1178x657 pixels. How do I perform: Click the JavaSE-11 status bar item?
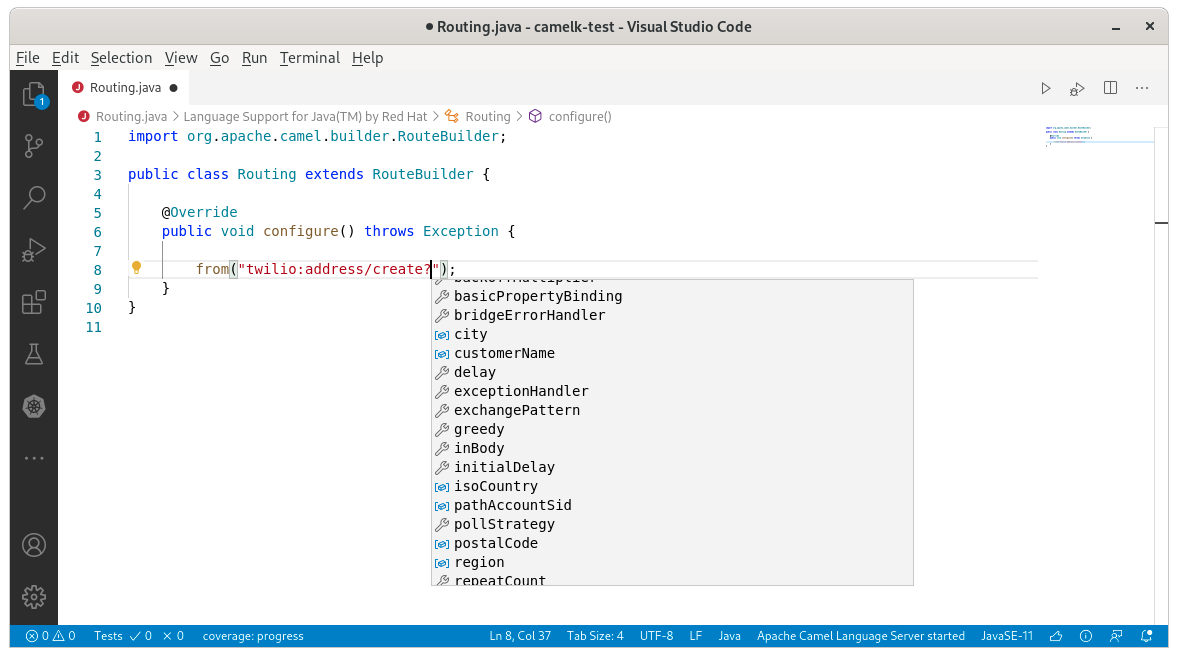[x=1006, y=636]
